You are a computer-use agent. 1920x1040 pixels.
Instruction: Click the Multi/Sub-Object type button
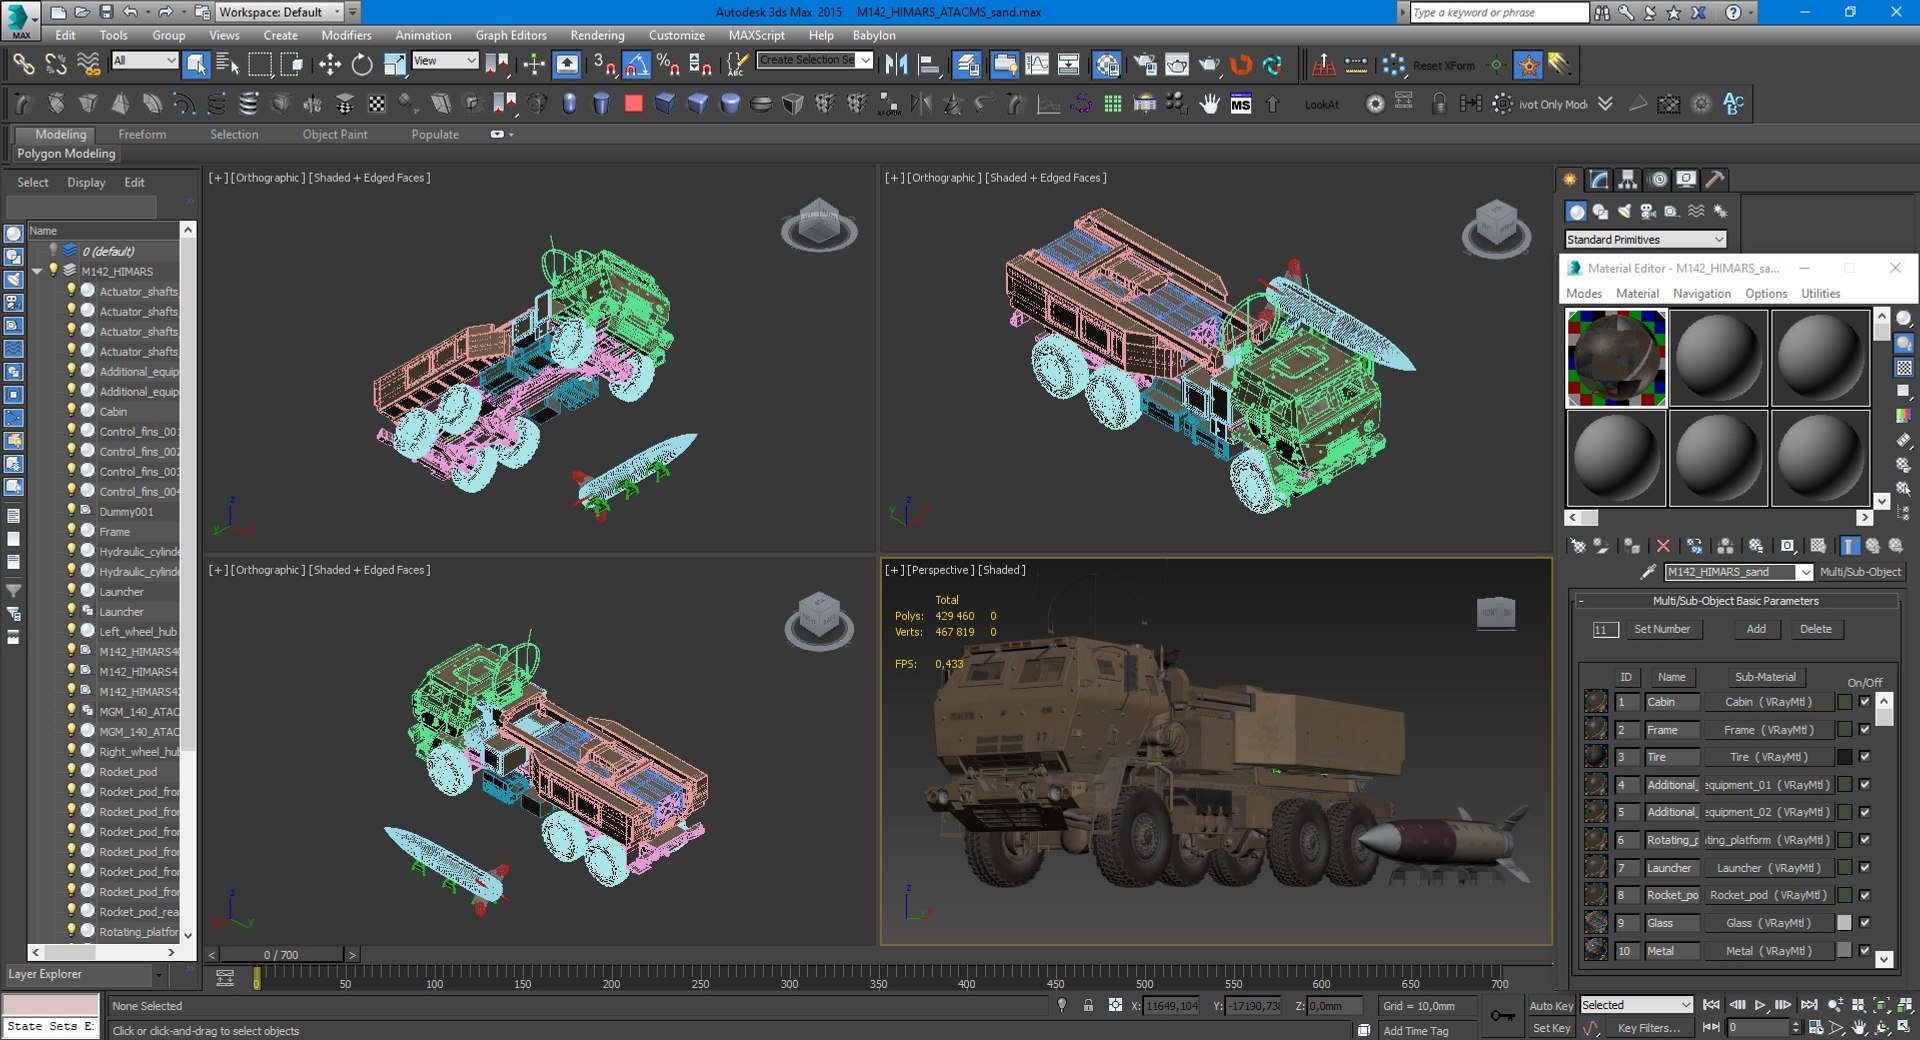(x=1860, y=572)
